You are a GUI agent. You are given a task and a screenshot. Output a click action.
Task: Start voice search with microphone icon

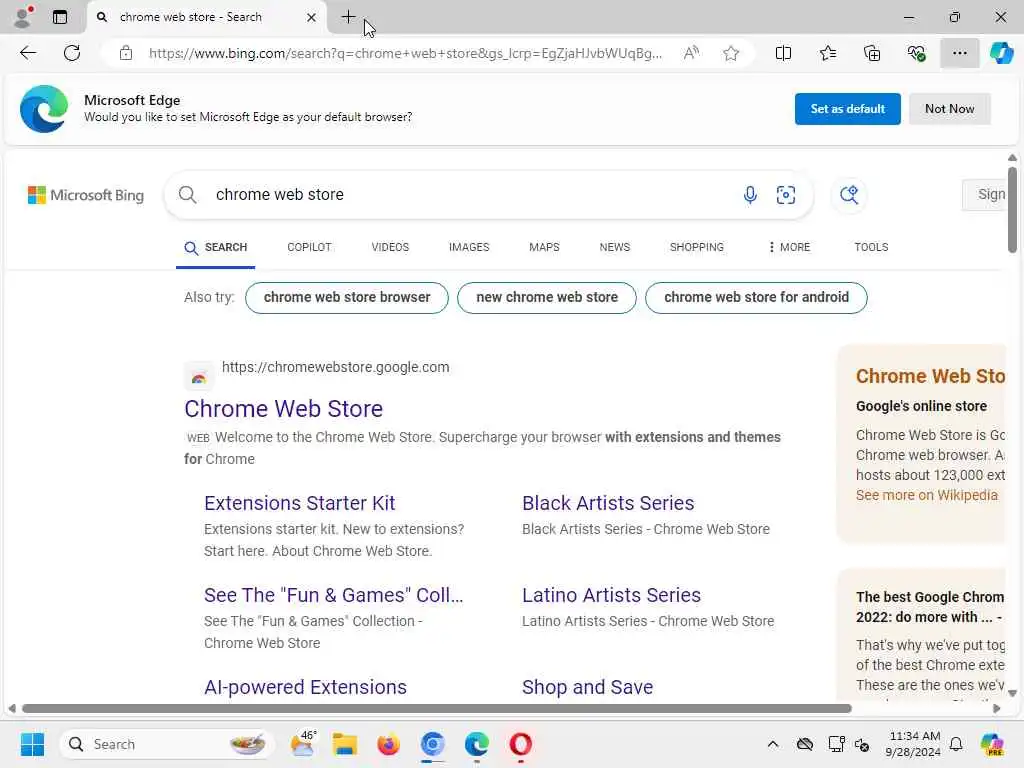point(750,195)
